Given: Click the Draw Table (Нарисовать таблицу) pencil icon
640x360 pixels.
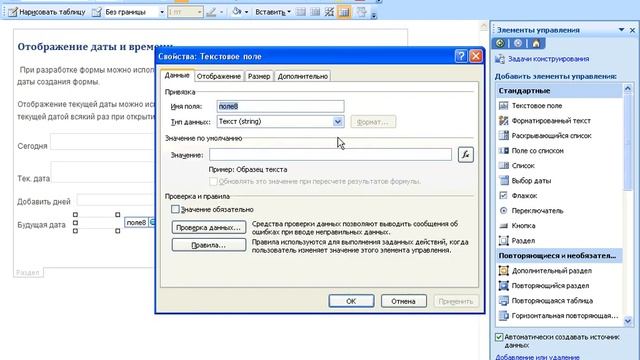Looking at the screenshot, I should coord(13,12).
